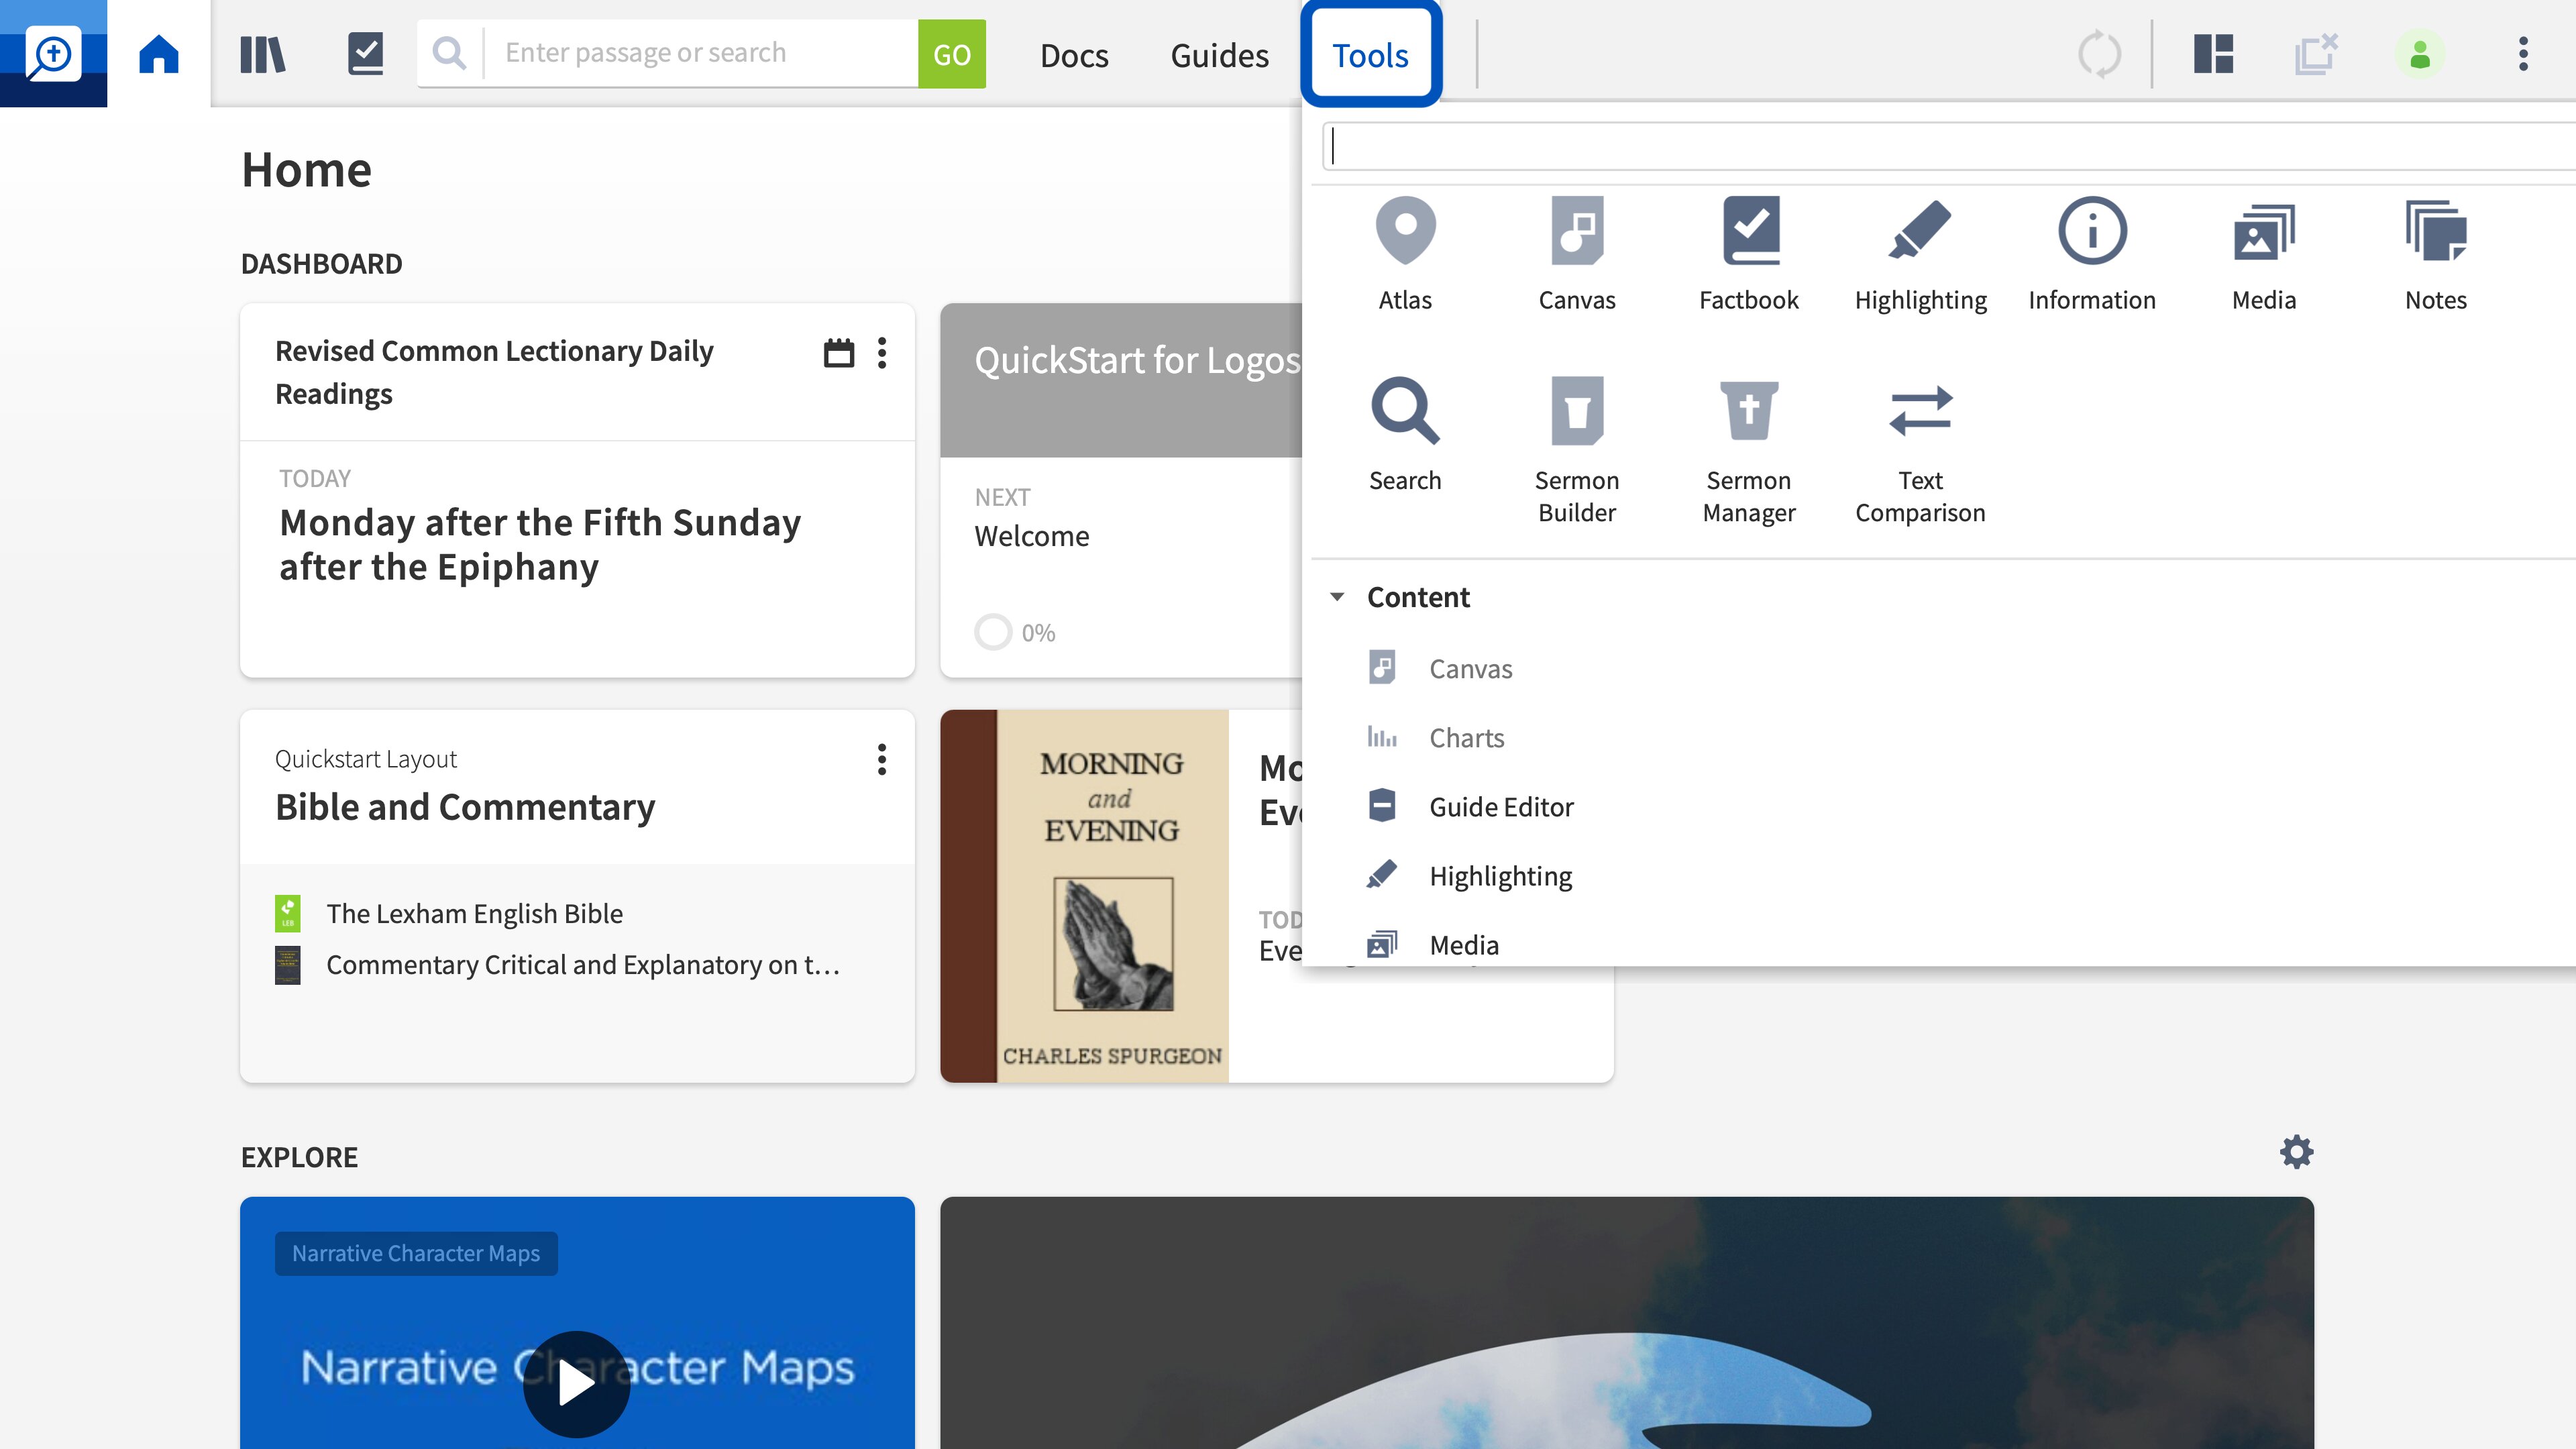Click the search magnifier in command box
Screen dimensions: 2576x1449
tap(449, 53)
